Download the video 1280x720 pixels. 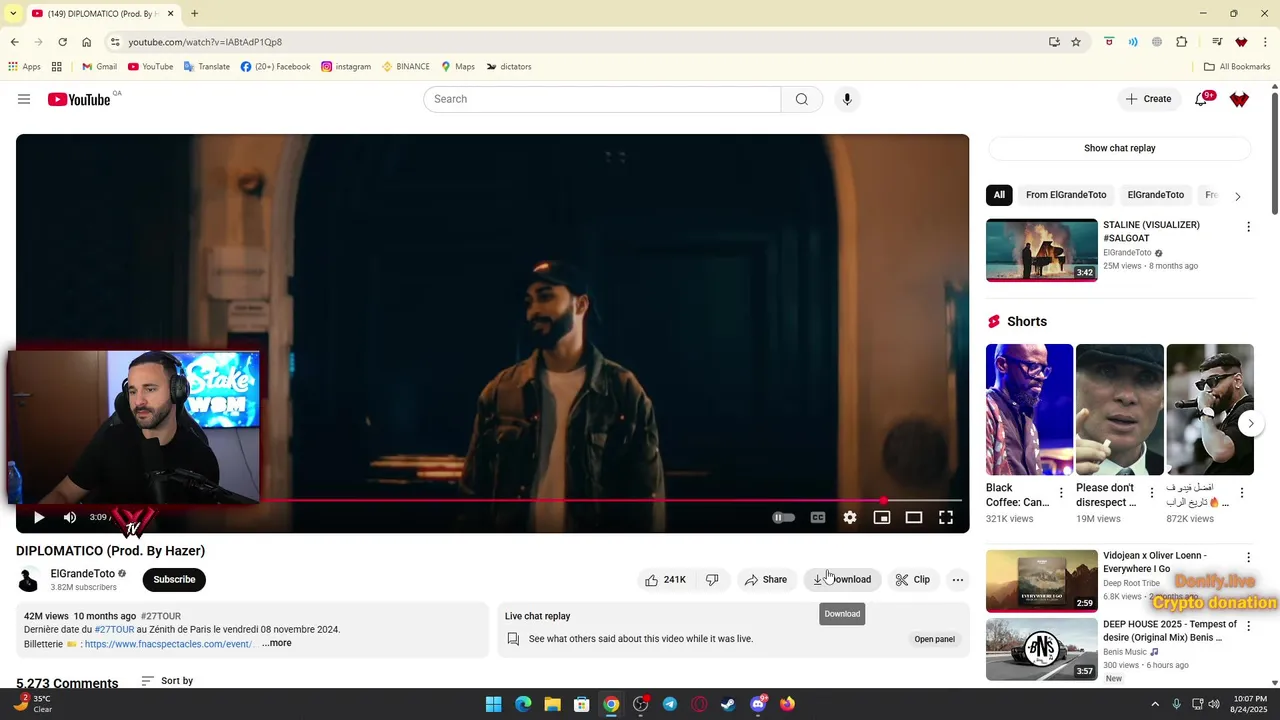(x=842, y=579)
